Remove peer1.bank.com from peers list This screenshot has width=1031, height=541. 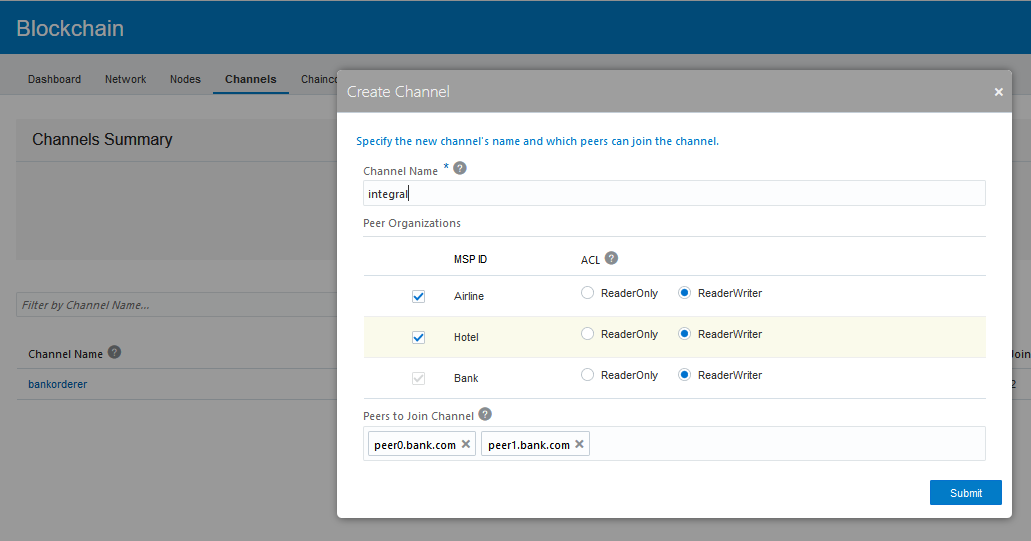click(x=580, y=445)
